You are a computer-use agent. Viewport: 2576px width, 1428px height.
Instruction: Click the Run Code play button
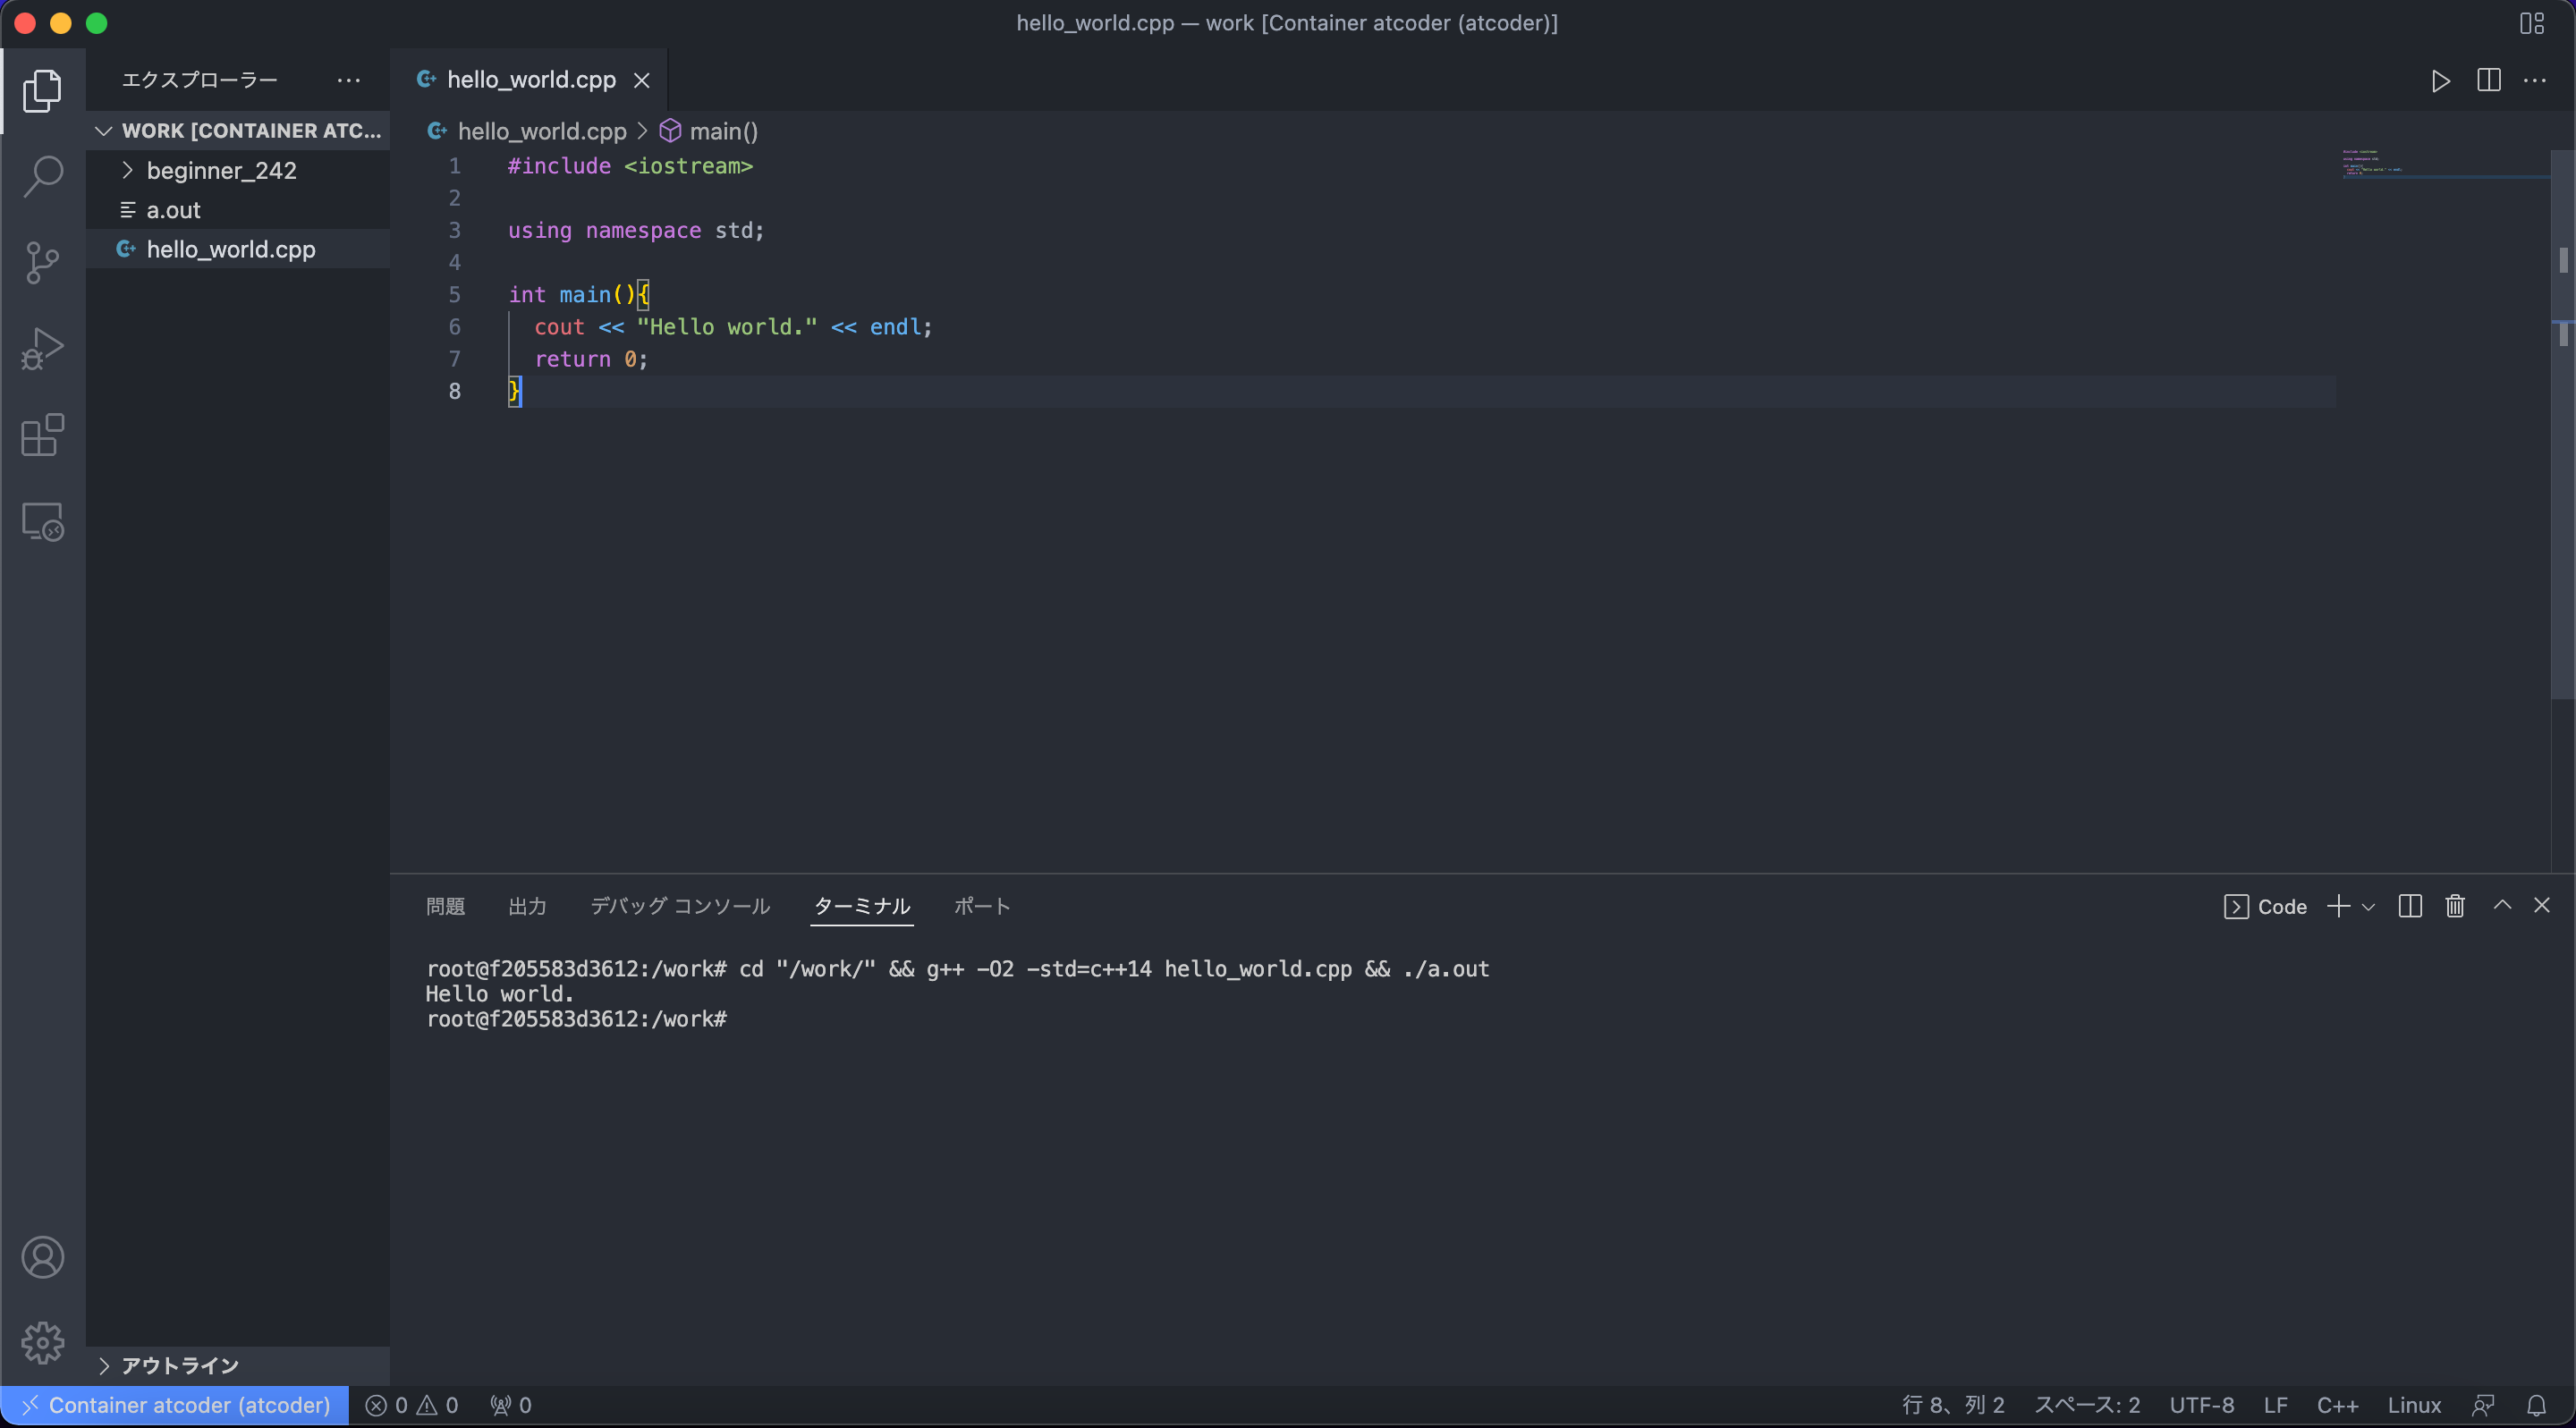coord(2440,81)
